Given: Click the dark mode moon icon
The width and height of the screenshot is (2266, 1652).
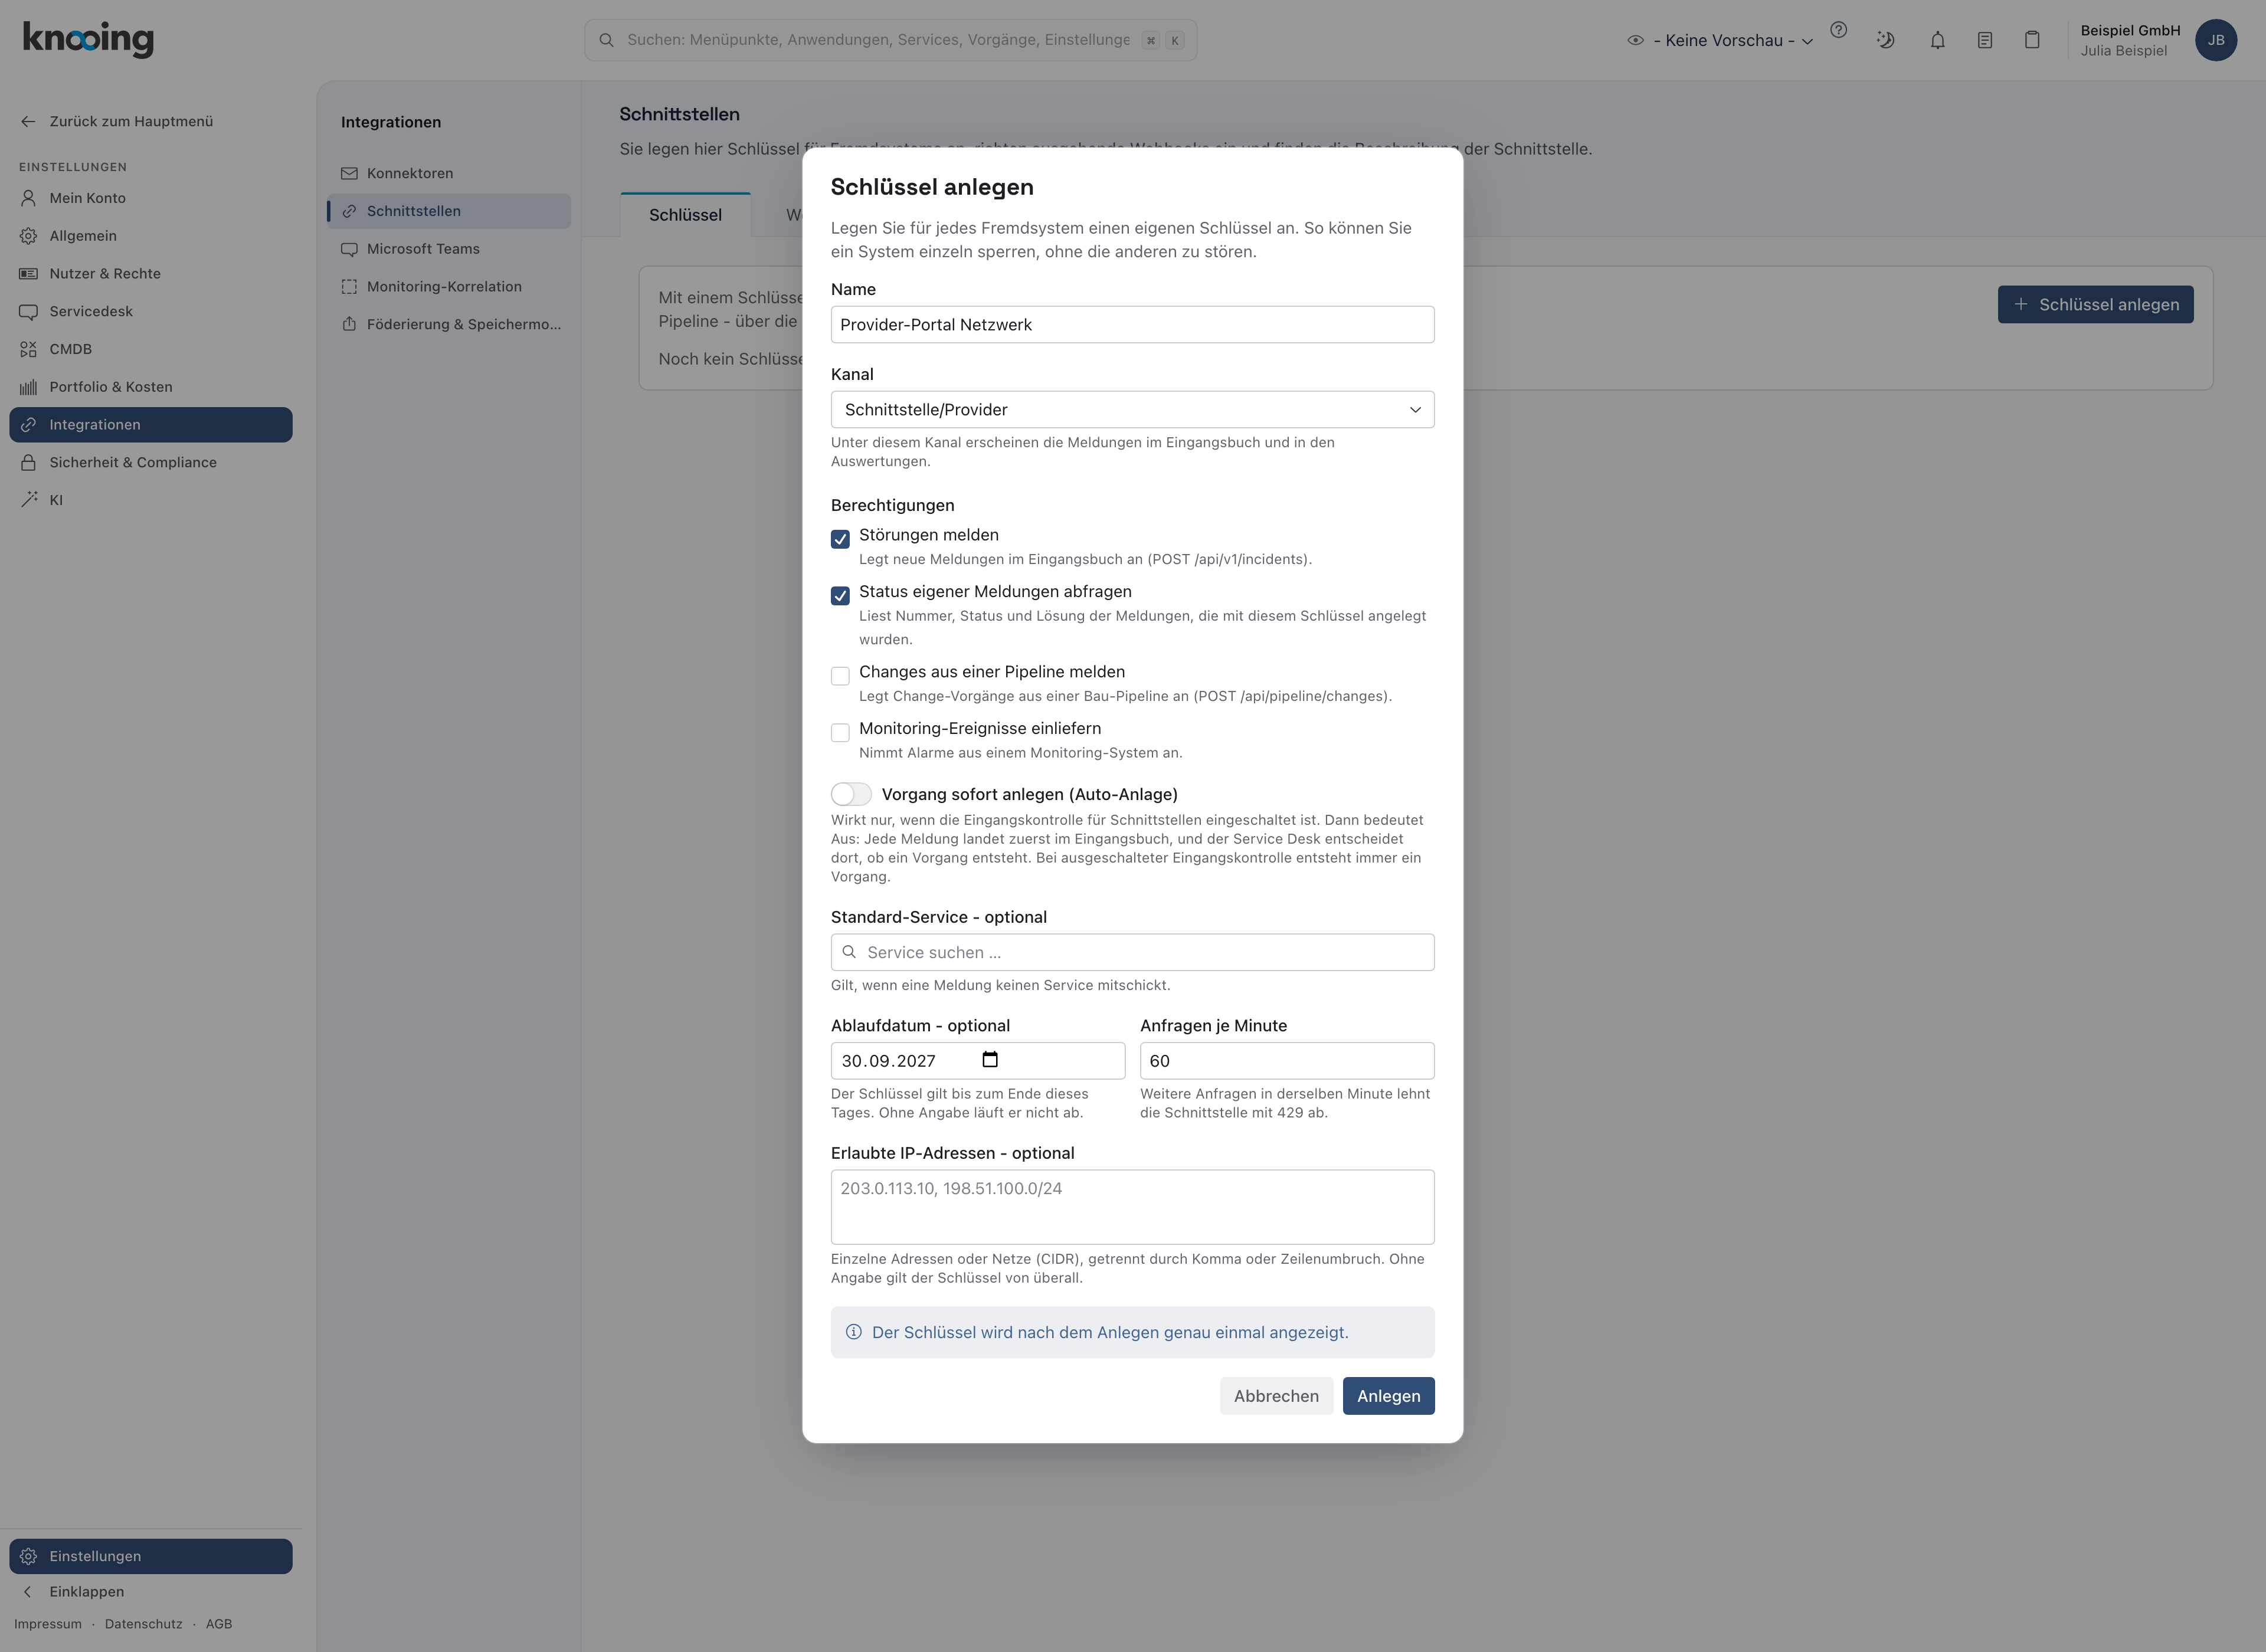Looking at the screenshot, I should point(1885,40).
